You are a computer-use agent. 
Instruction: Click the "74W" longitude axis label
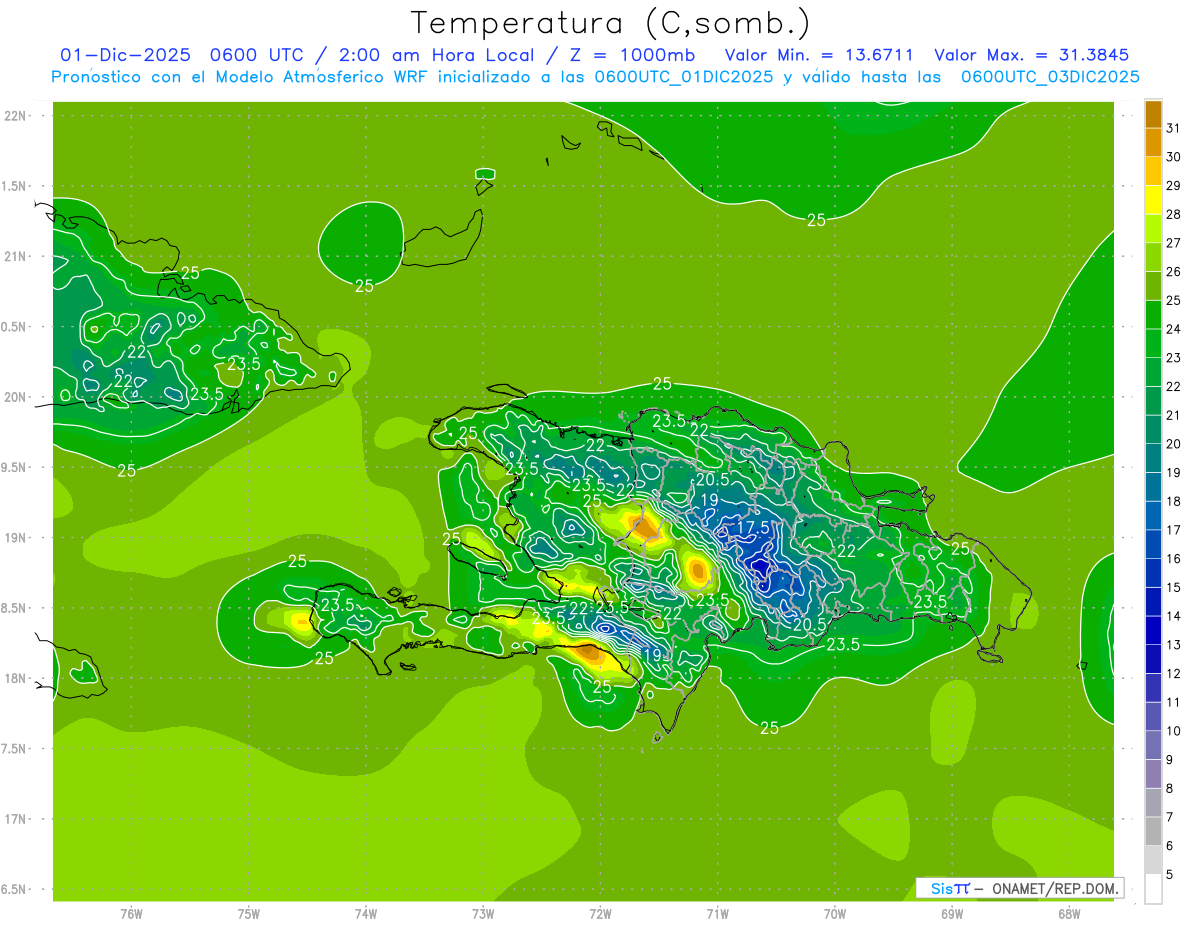pyautogui.click(x=366, y=913)
